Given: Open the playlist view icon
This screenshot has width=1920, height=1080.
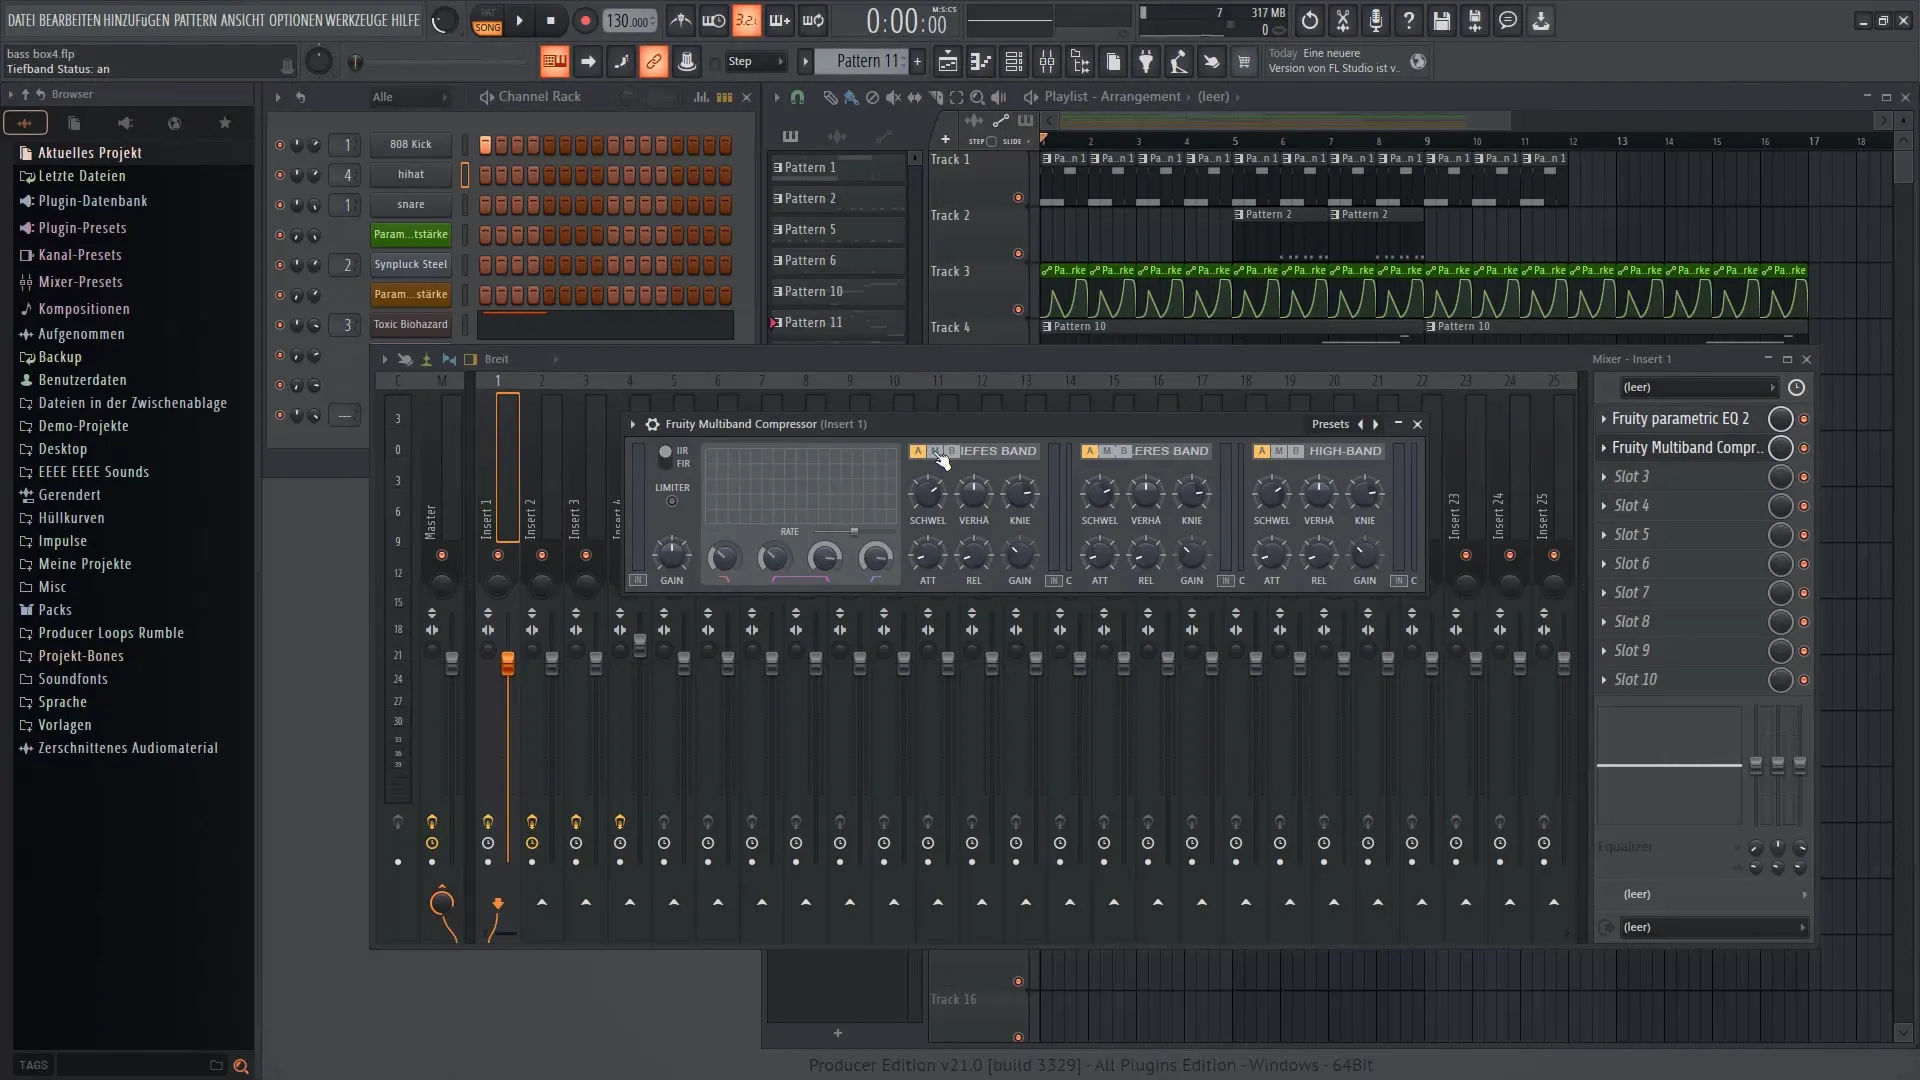Looking at the screenshot, I should point(948,62).
